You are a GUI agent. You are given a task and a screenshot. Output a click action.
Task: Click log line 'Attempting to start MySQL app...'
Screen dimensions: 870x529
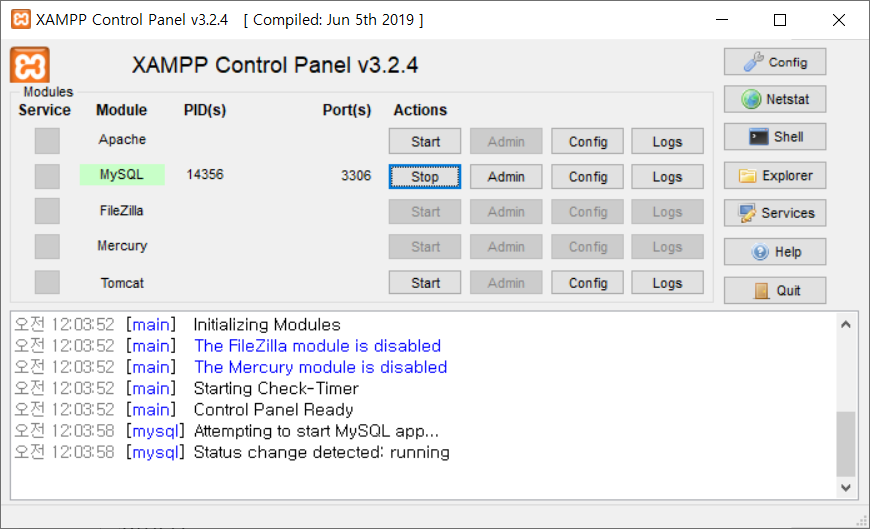(x=316, y=431)
